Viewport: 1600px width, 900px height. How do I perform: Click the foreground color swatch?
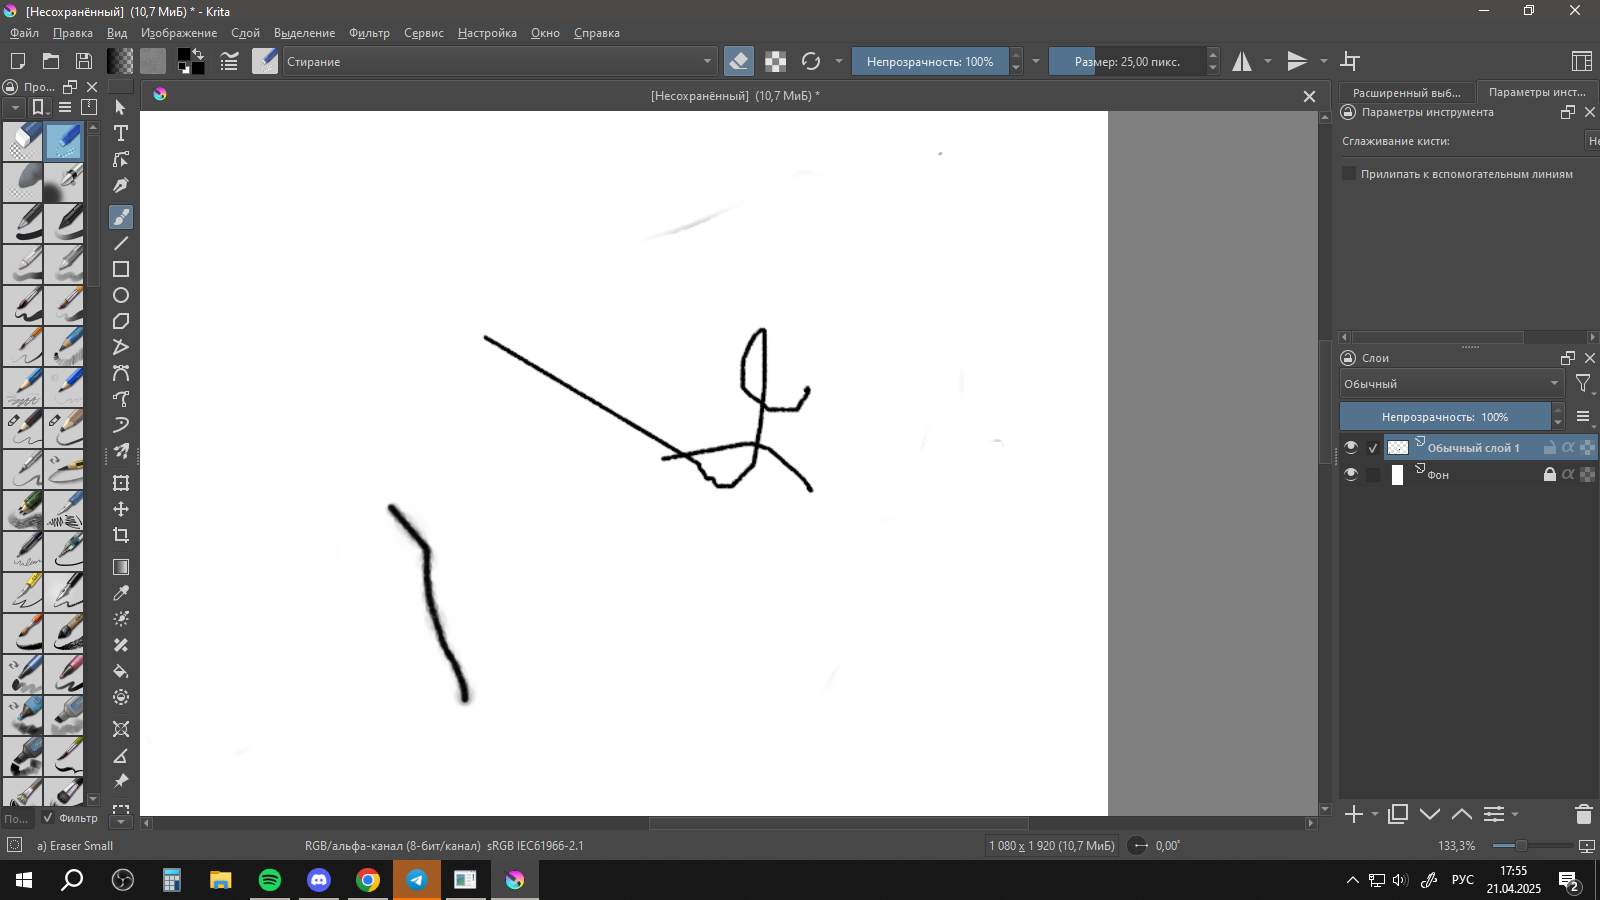(x=185, y=56)
